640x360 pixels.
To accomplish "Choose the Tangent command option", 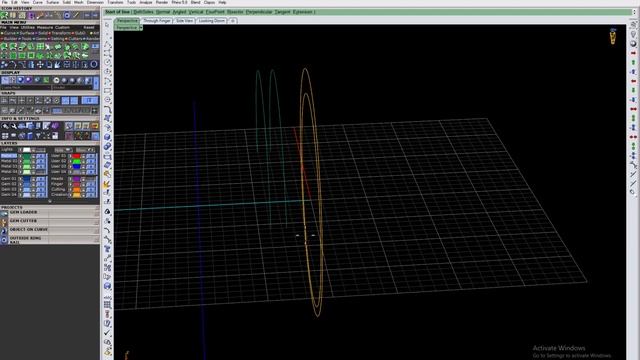I will pos(282,12).
